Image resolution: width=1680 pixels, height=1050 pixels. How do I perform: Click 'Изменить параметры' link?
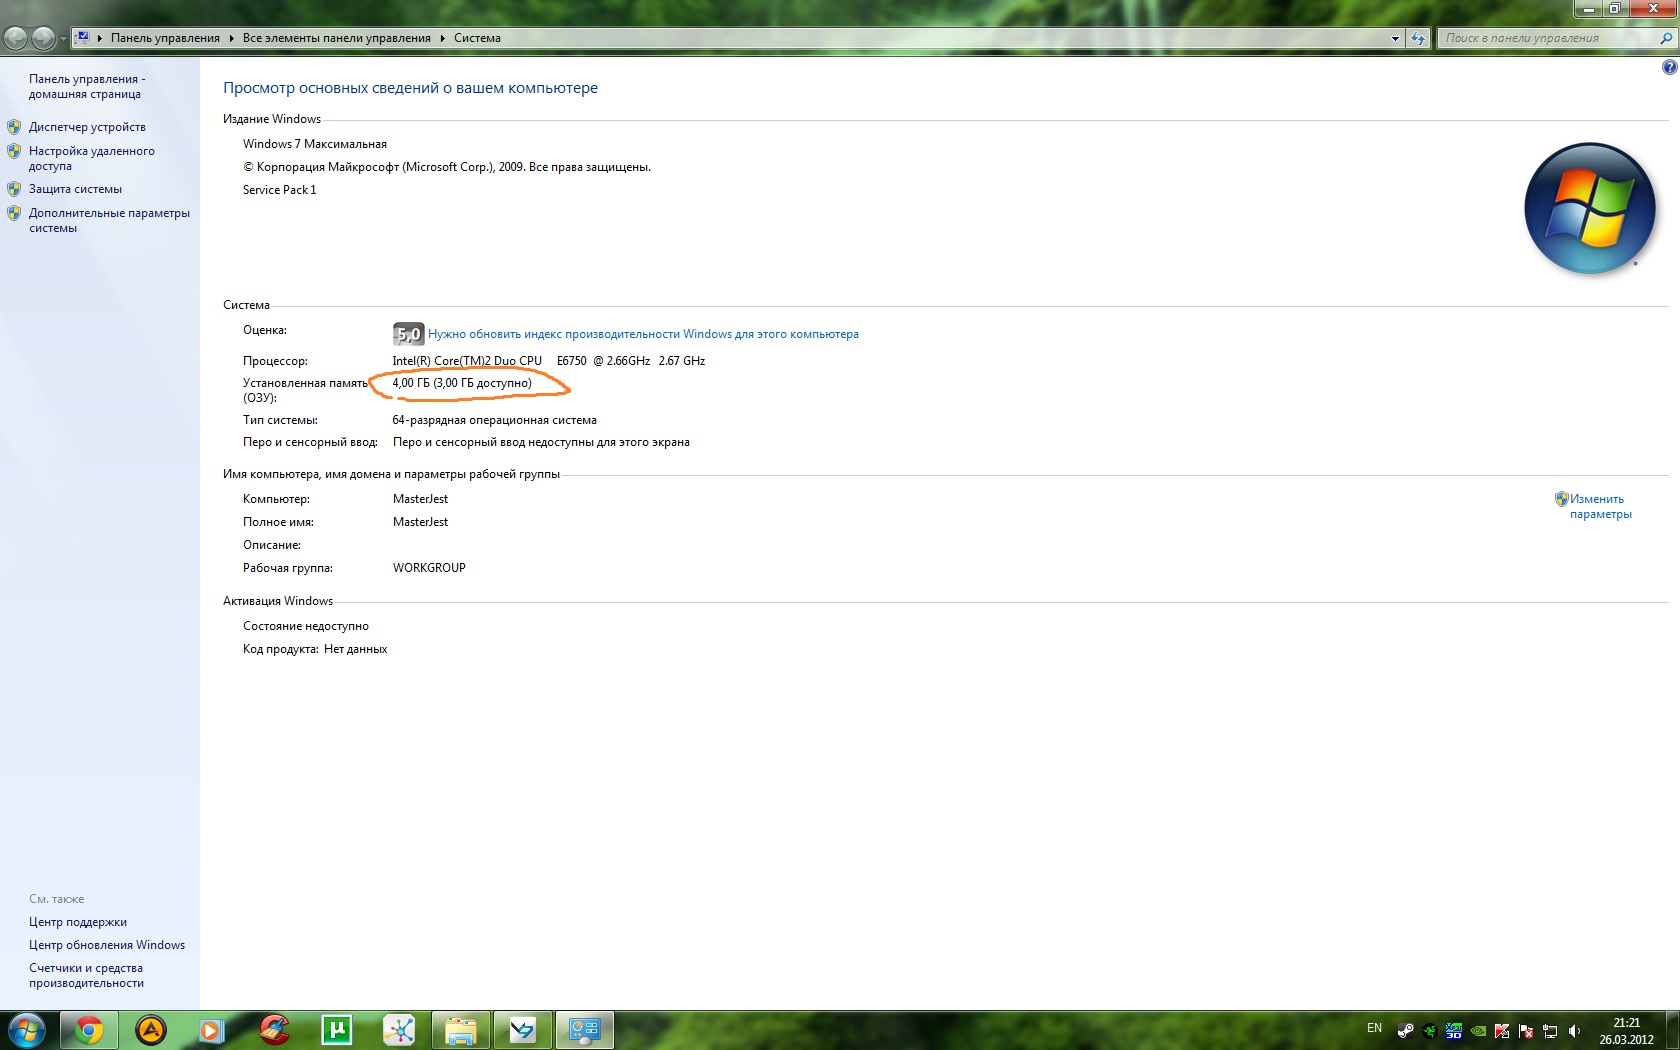tap(1599, 506)
